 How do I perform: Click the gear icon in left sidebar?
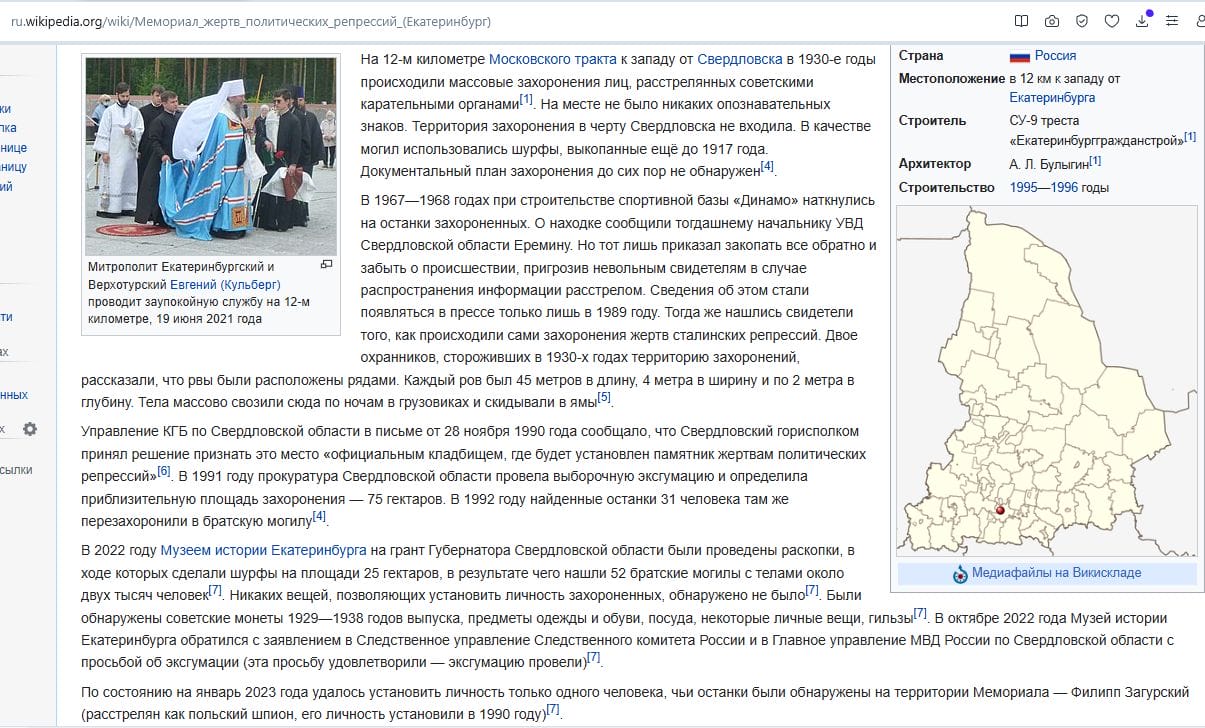[x=30, y=429]
